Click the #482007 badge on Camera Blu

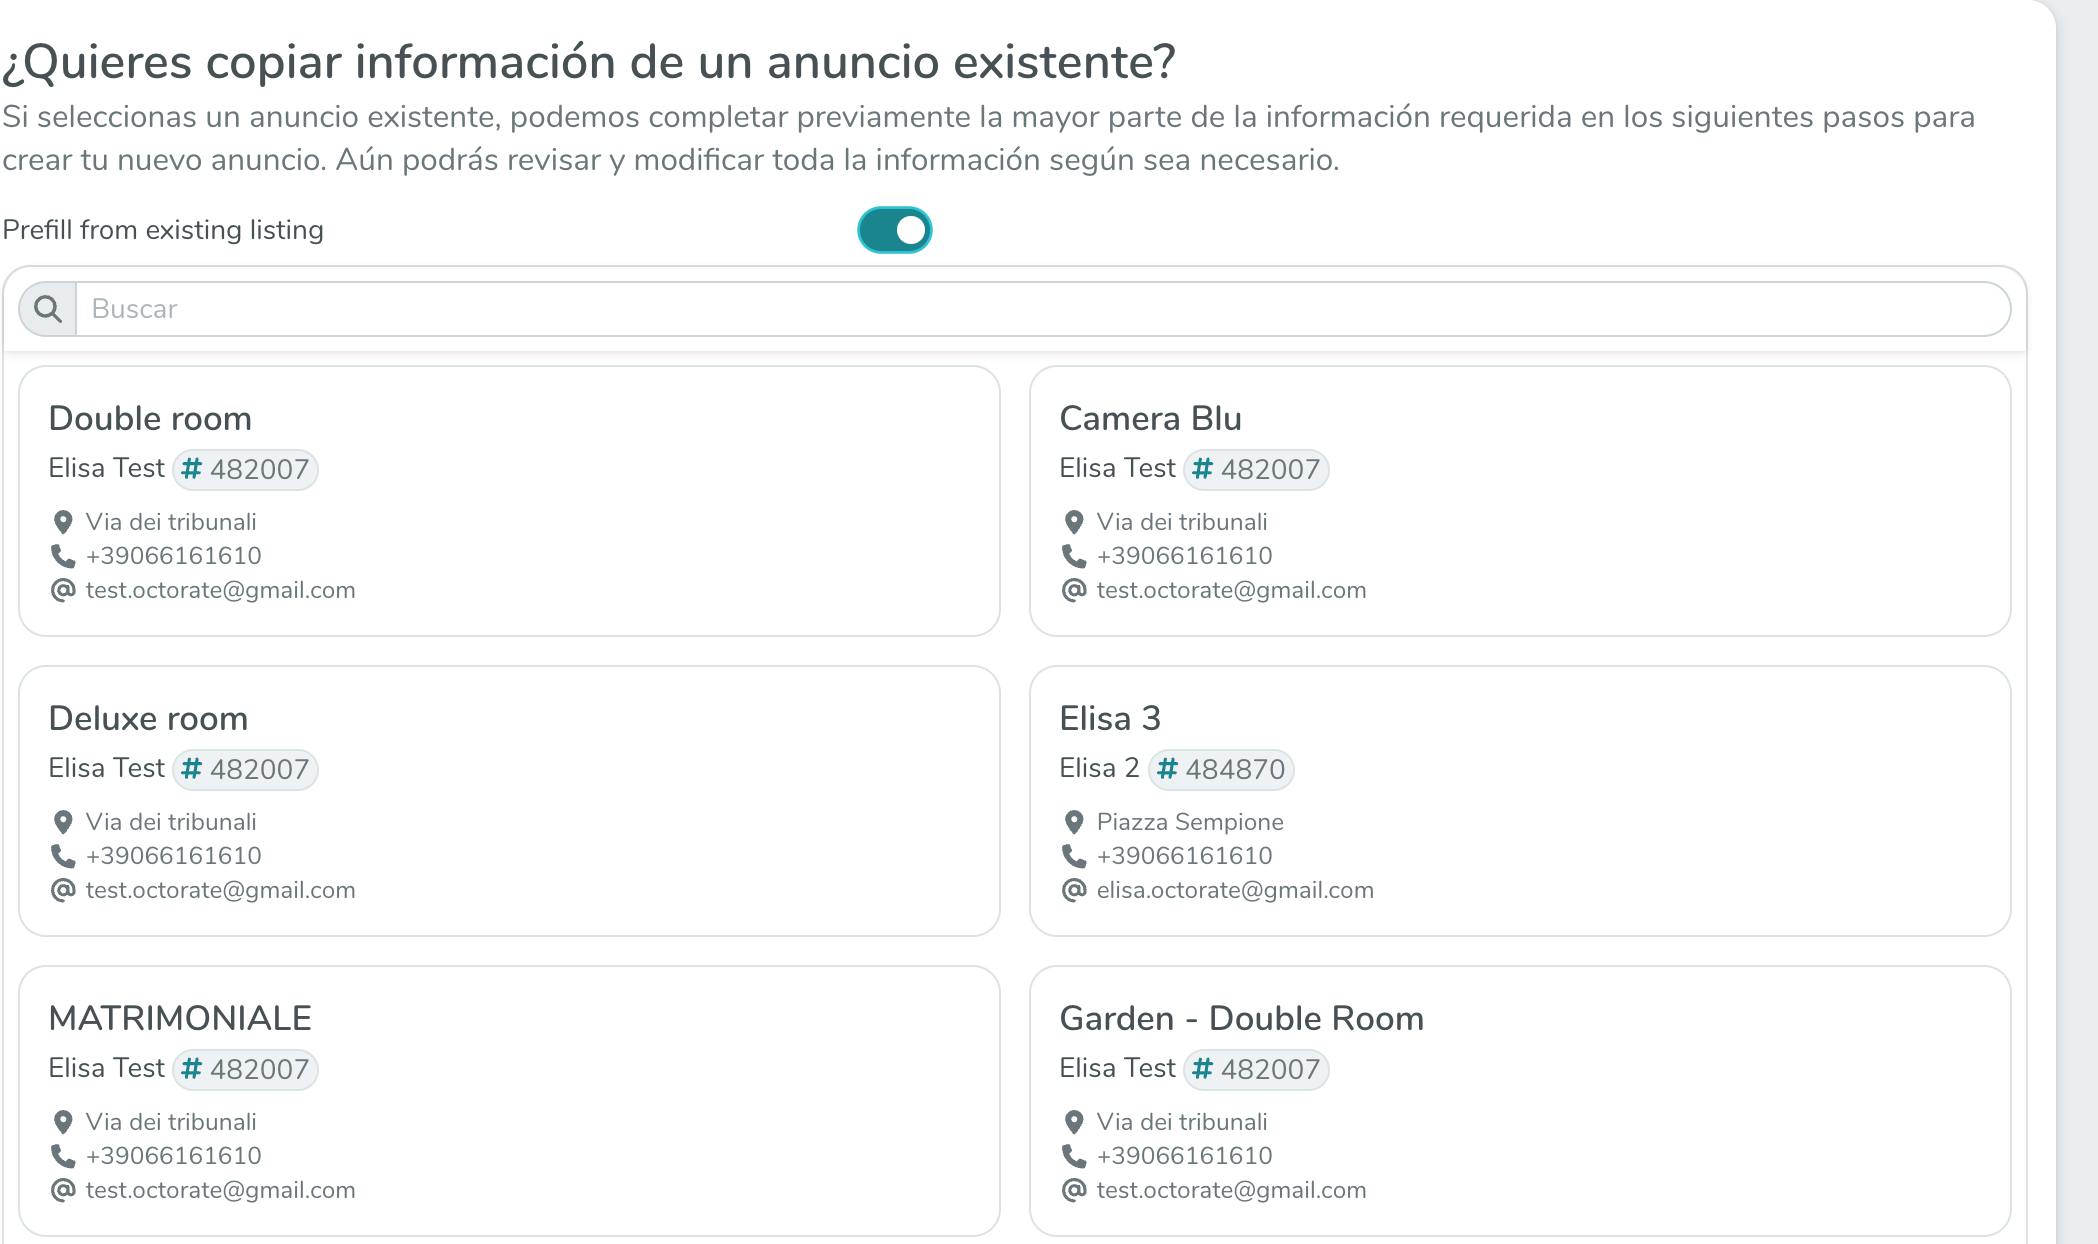coord(1257,469)
